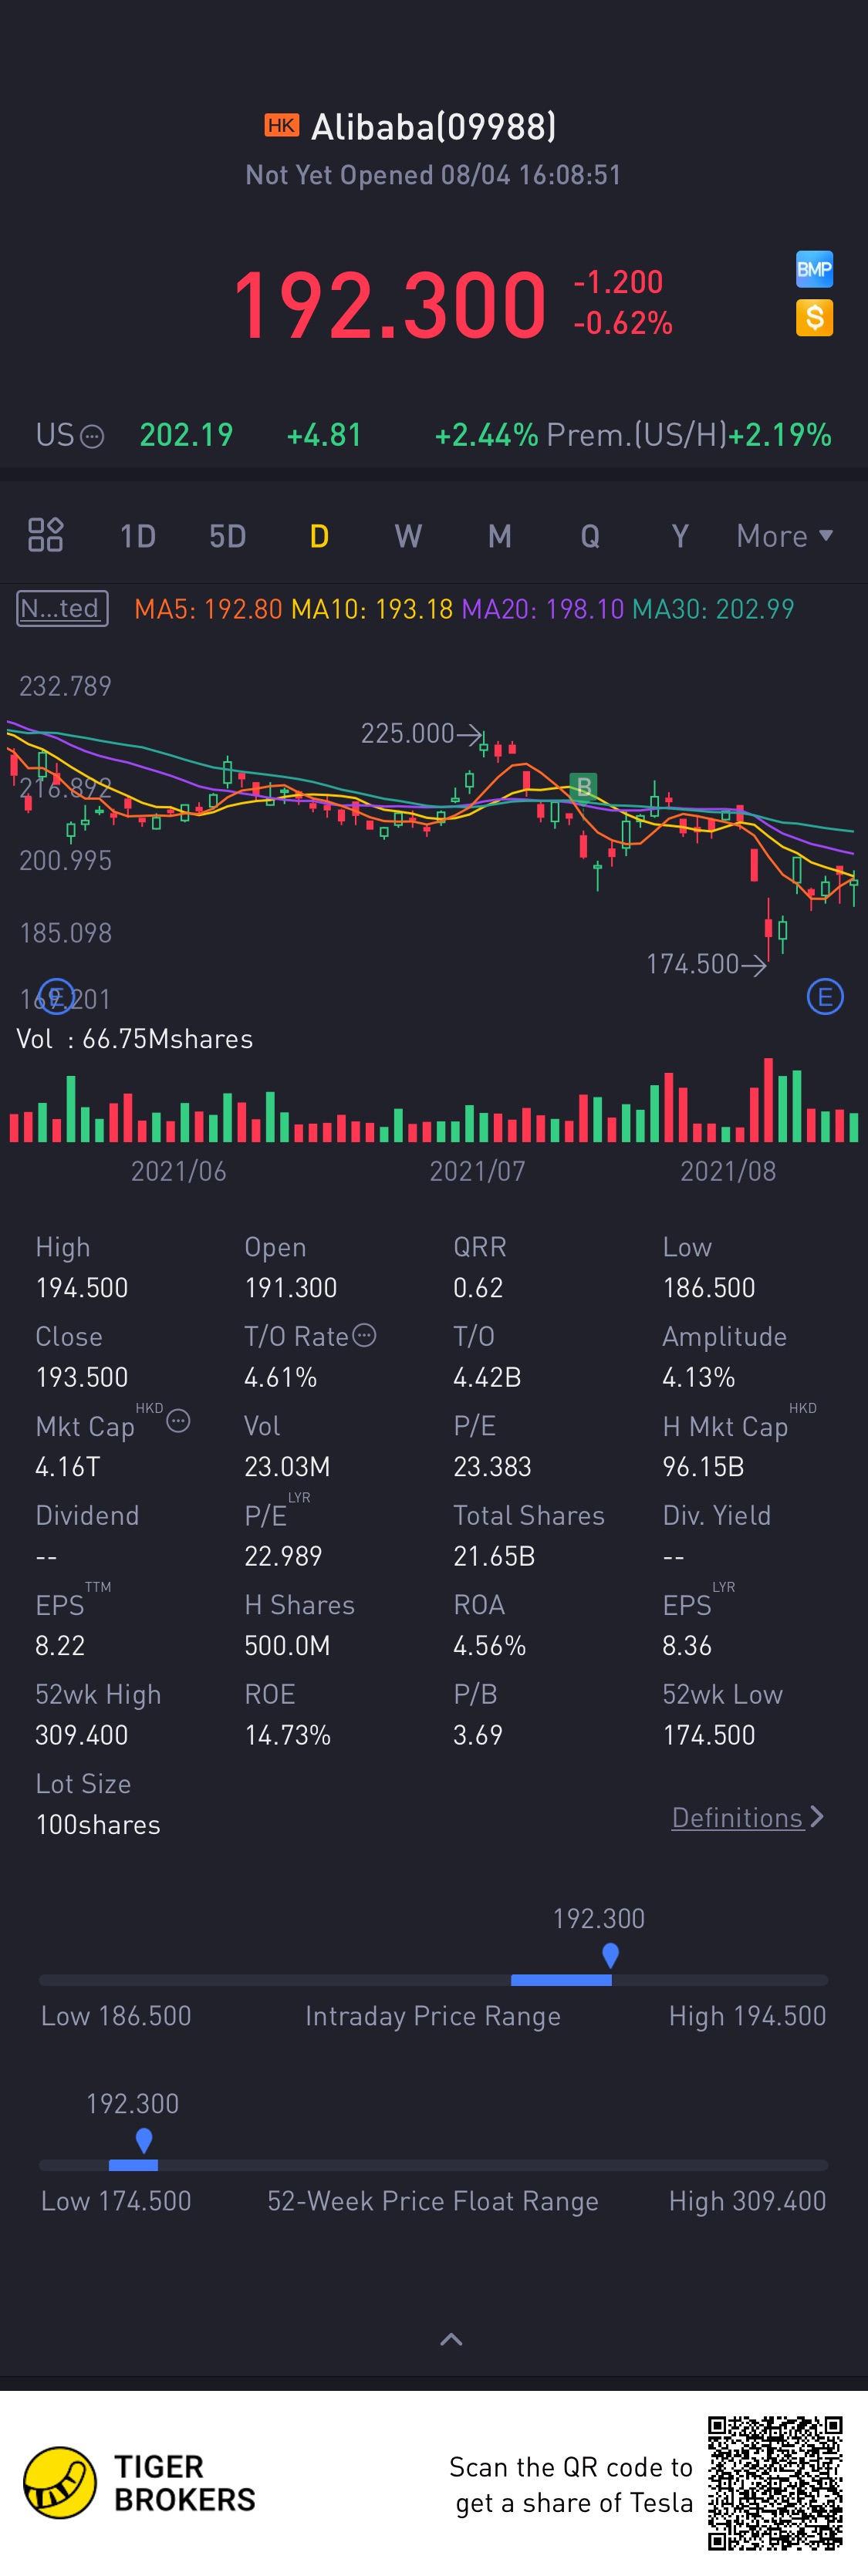Click the Intraday Price Range marker
The image size is (868, 2576).
click(610, 1955)
